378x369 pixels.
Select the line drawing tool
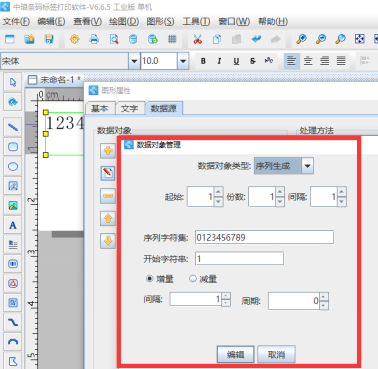click(x=13, y=127)
